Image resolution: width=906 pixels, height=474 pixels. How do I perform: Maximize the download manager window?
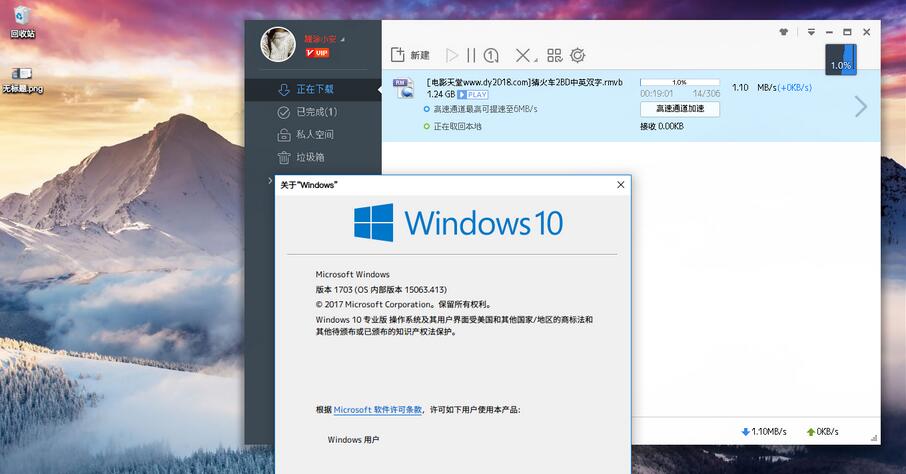pos(847,32)
